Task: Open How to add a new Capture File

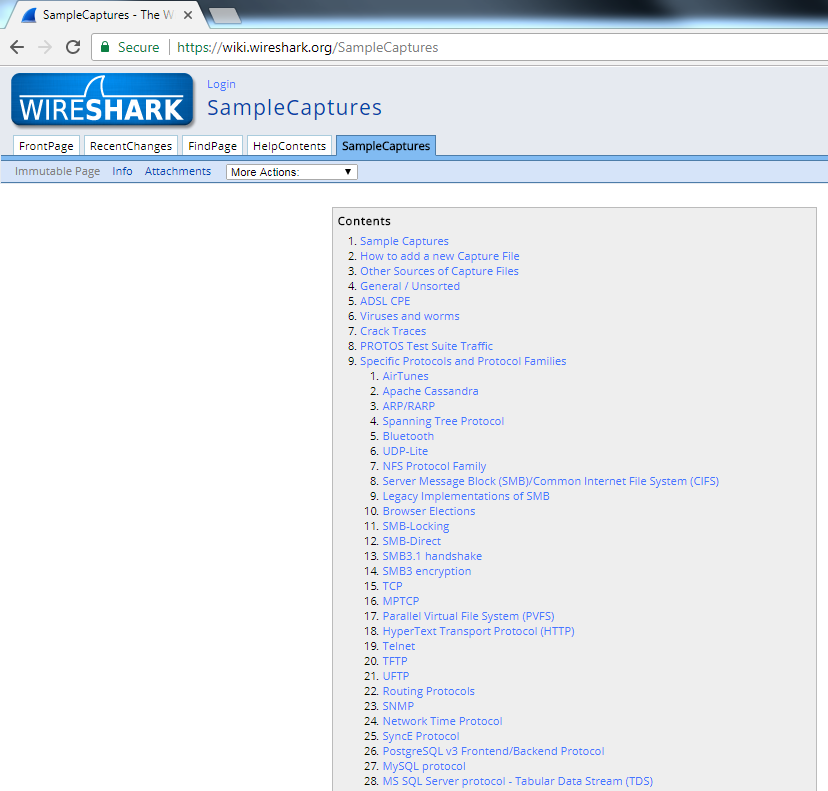Action: tap(439, 256)
